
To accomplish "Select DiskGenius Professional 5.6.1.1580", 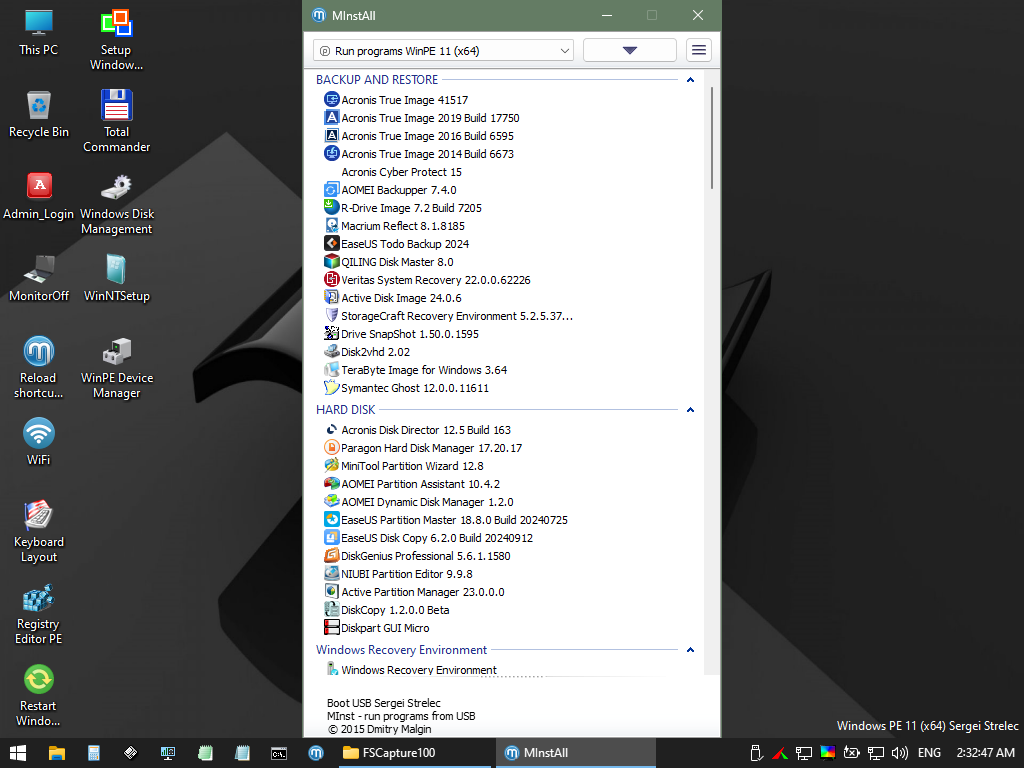I will pyautogui.click(x=417, y=556).
